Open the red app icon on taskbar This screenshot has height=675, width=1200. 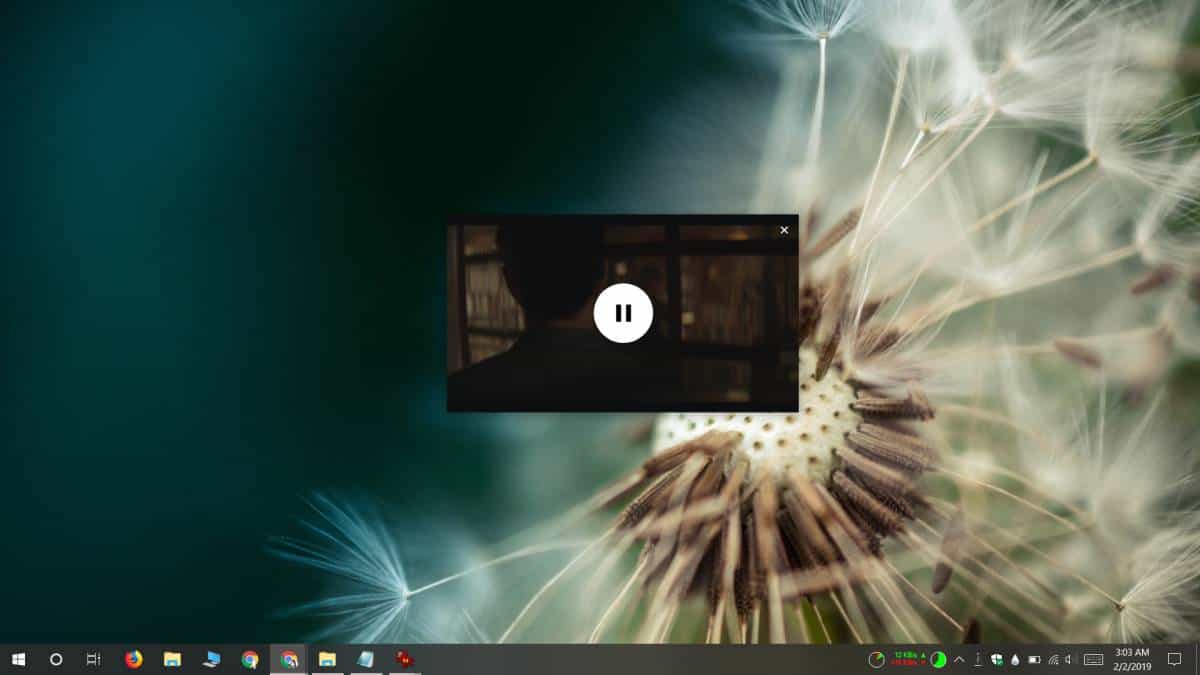405,659
